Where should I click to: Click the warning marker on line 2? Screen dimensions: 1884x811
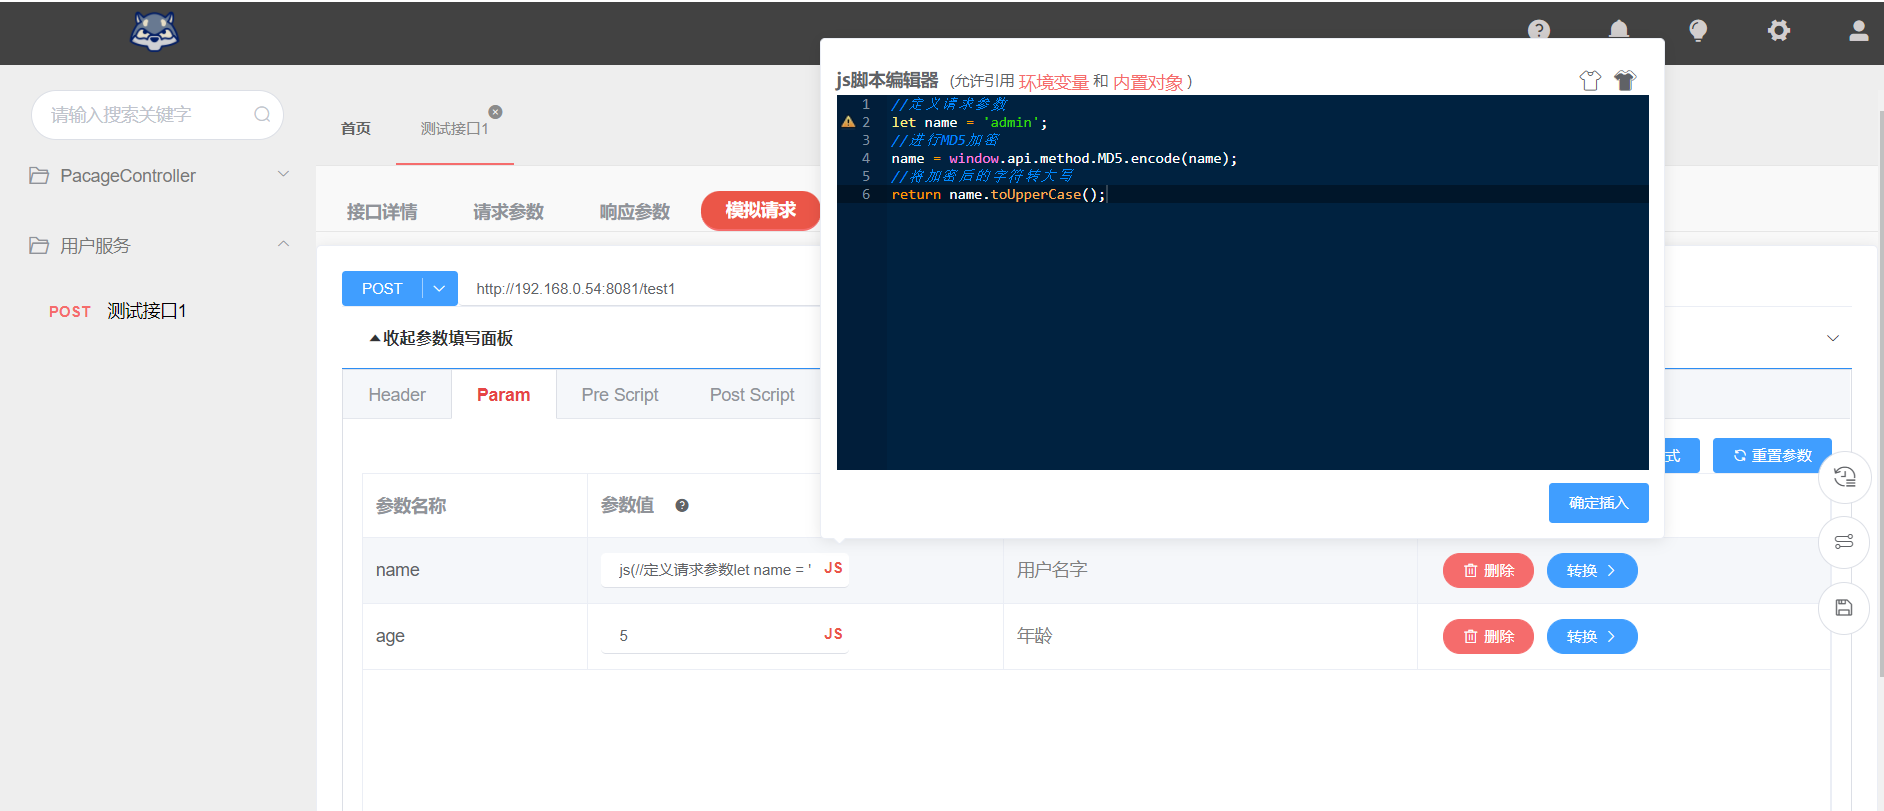(x=848, y=122)
